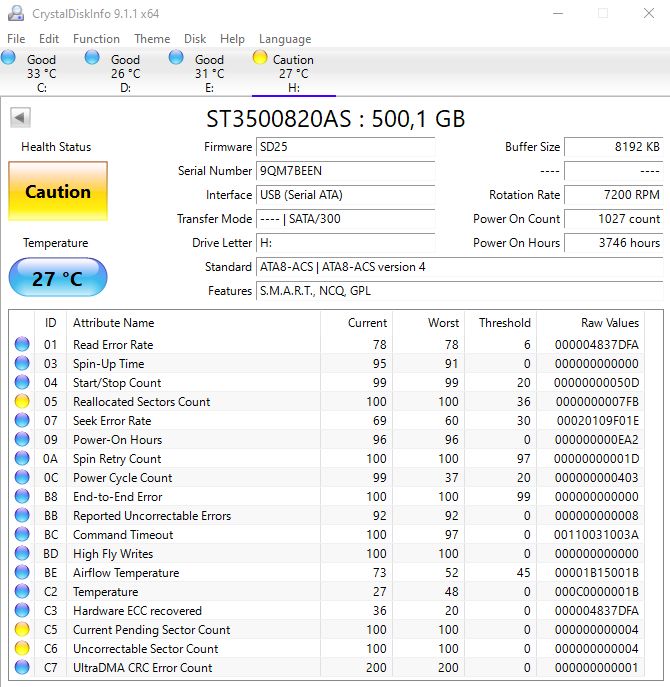Screen dimensions: 670x687
Task: Click the yellow orb for Uncorrectable Sector Count
Action: (x=22, y=648)
